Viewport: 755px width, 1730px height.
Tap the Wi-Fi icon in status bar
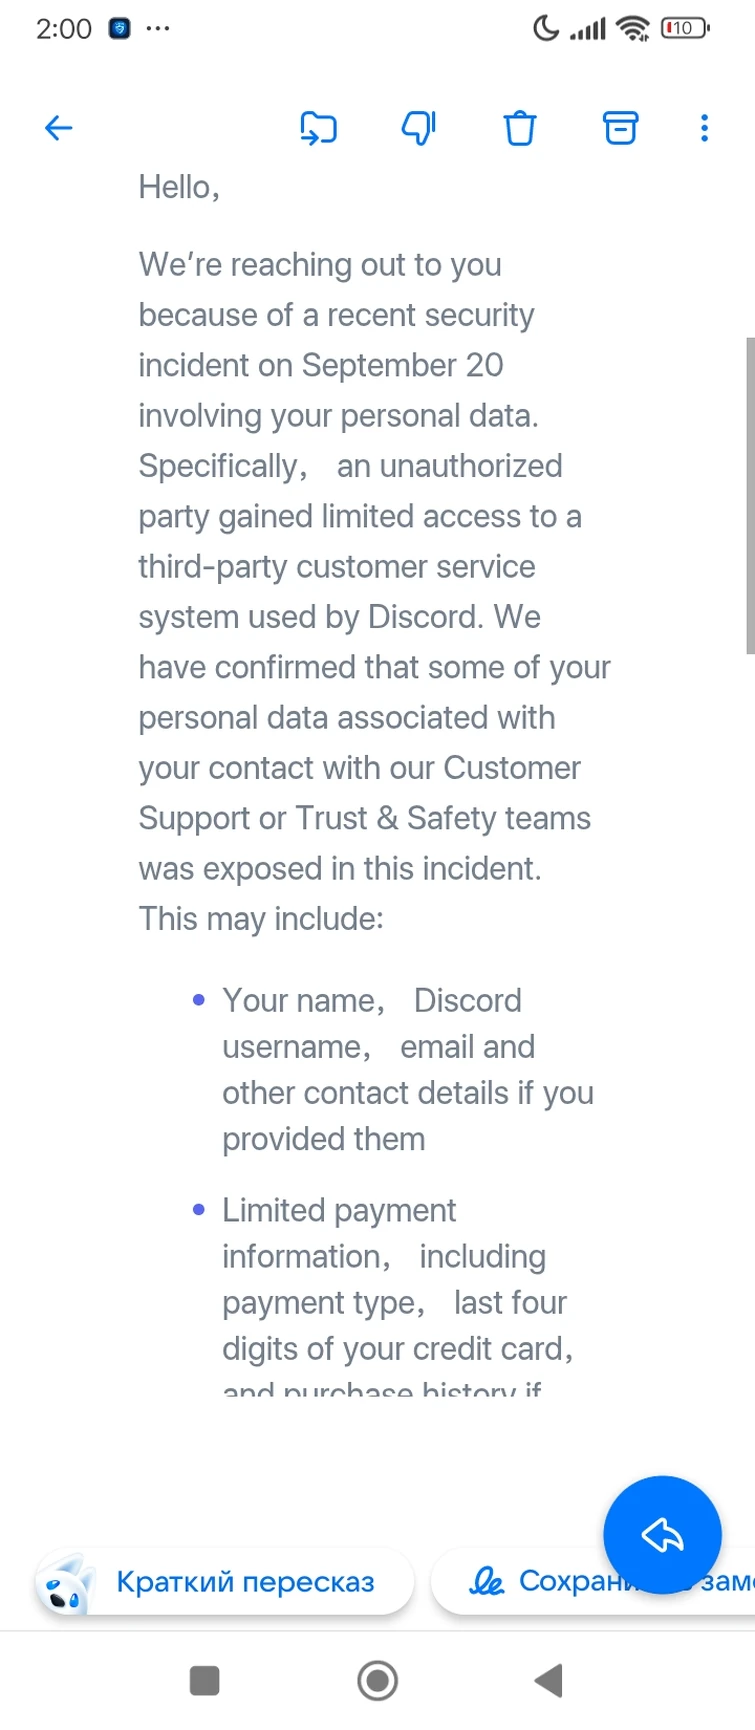tap(633, 28)
